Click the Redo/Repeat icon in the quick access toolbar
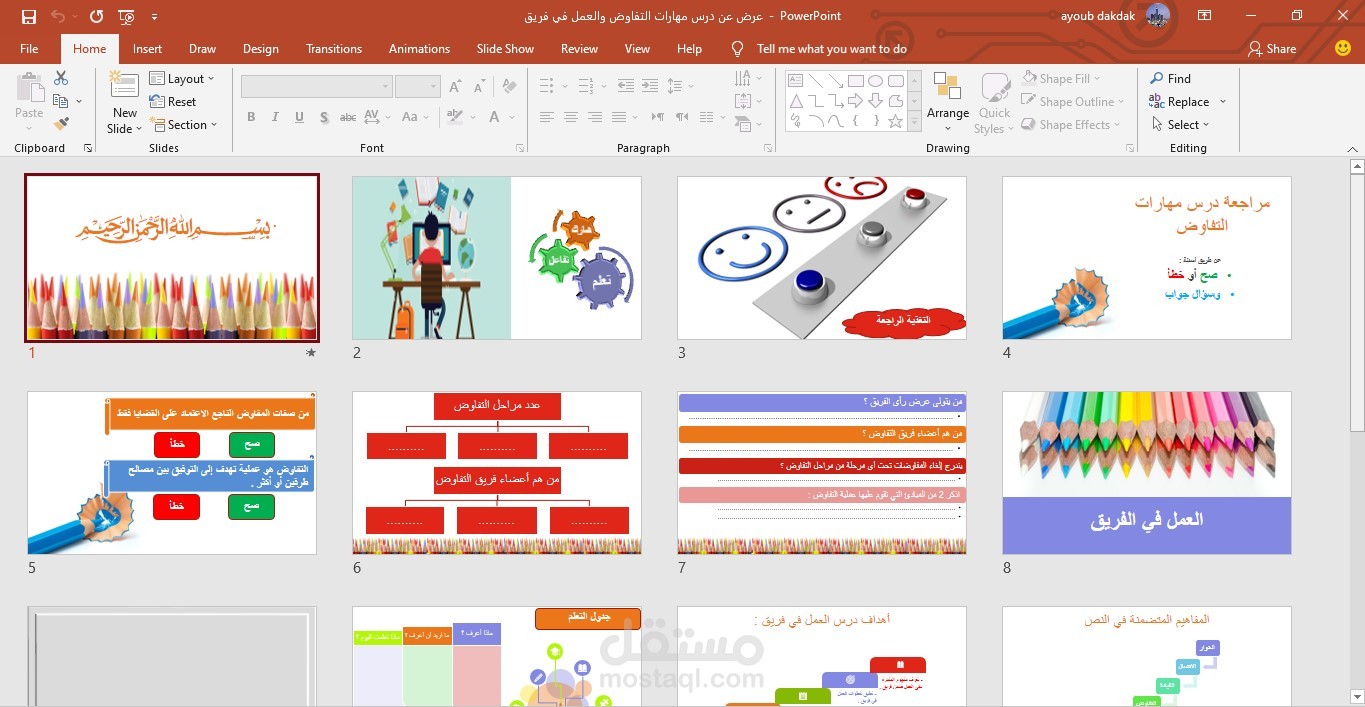The height and width of the screenshot is (707, 1365). (96, 16)
